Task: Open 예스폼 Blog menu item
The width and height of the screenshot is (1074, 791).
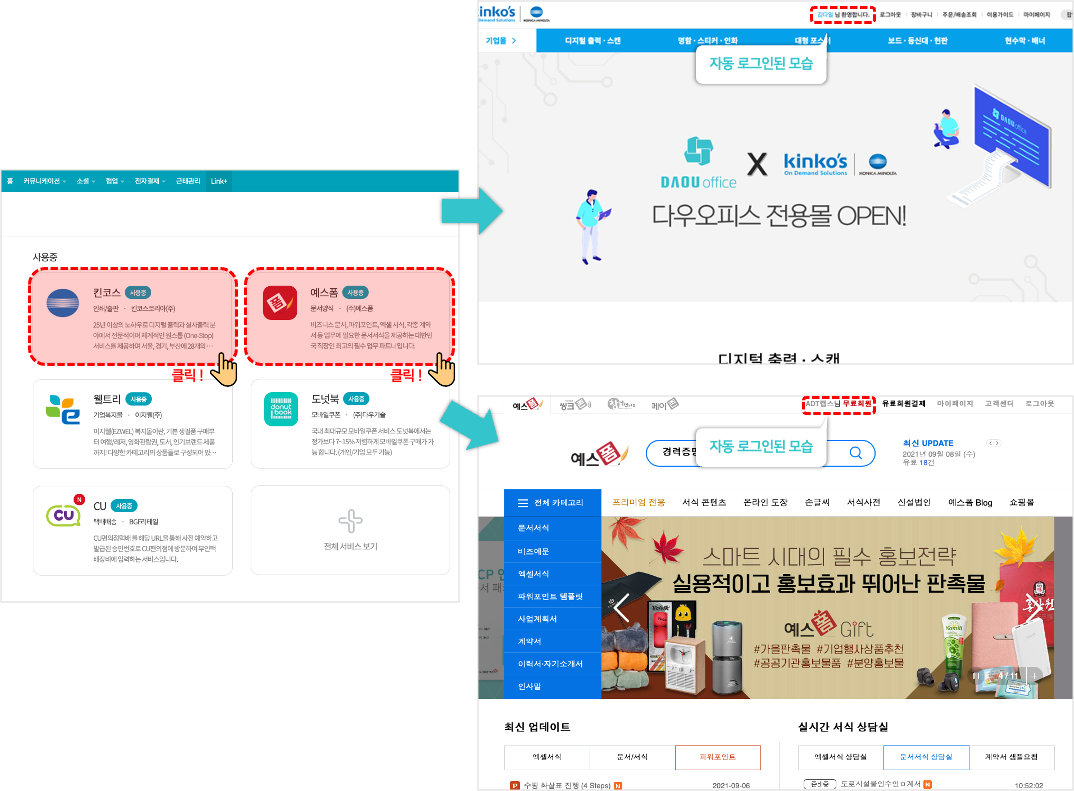Action: (970, 502)
